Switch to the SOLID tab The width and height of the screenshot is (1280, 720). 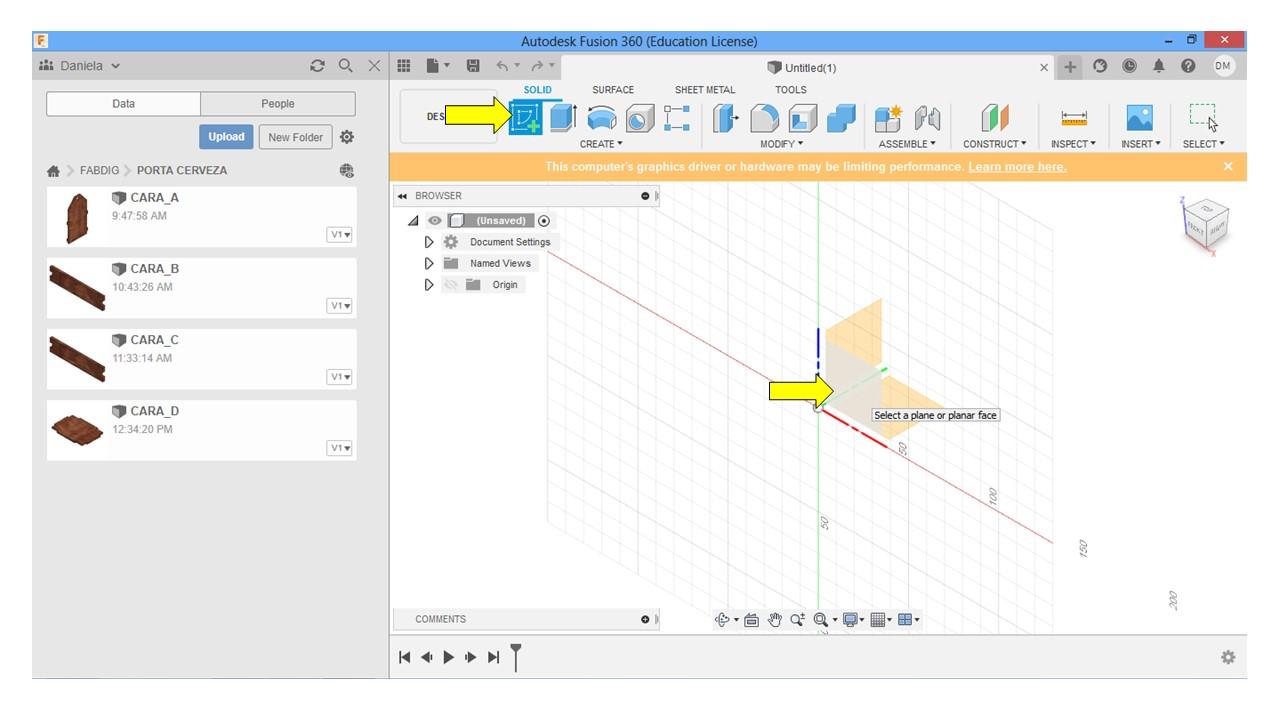click(x=537, y=90)
